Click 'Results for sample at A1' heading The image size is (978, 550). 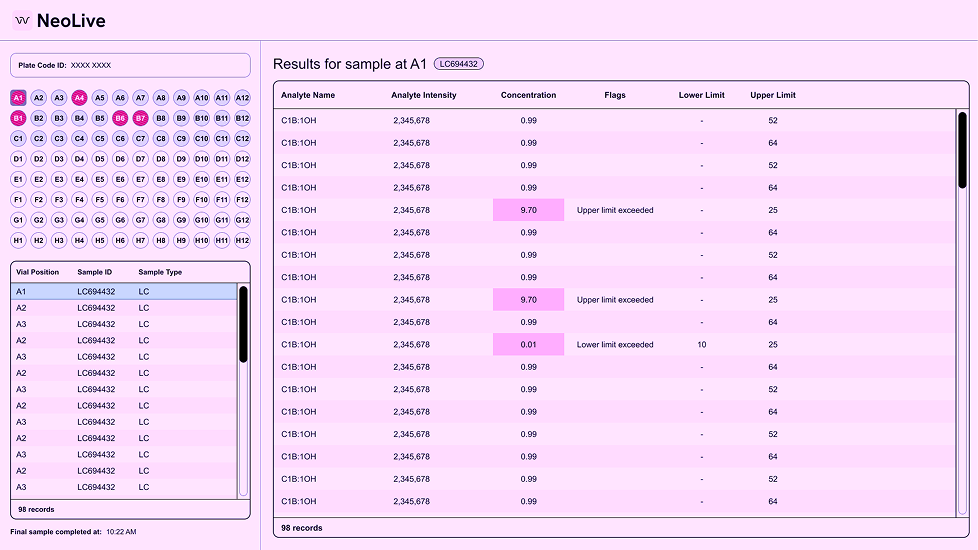pos(350,64)
